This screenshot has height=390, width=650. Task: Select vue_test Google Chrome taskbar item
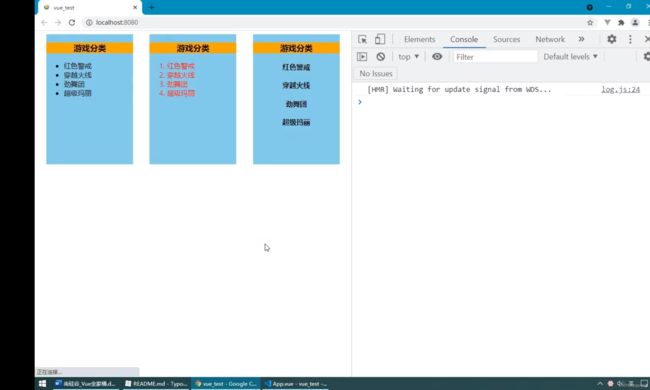(x=226, y=384)
